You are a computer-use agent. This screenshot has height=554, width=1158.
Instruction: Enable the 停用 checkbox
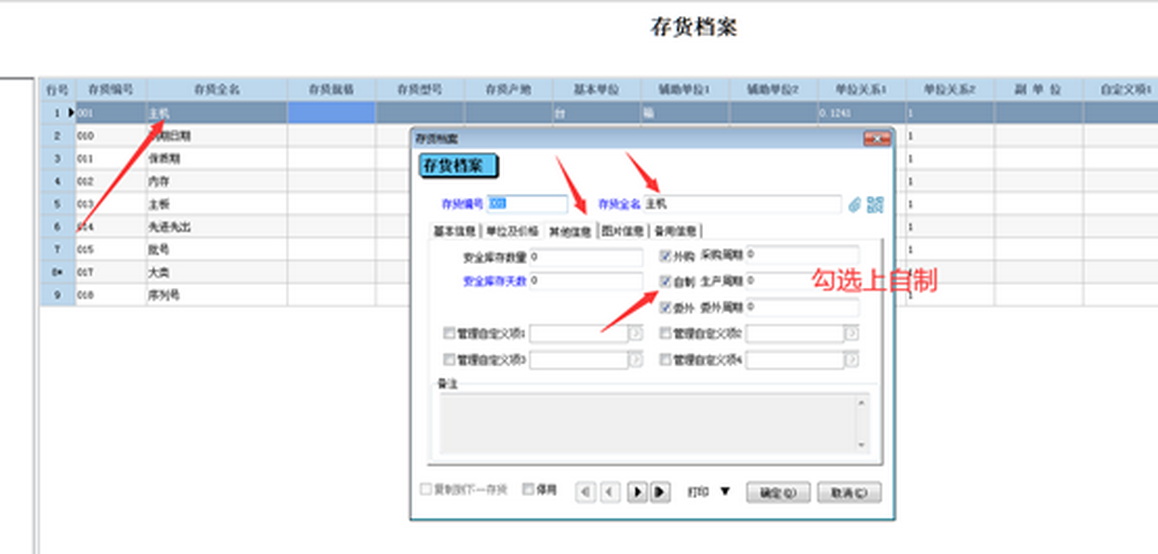pos(529,491)
